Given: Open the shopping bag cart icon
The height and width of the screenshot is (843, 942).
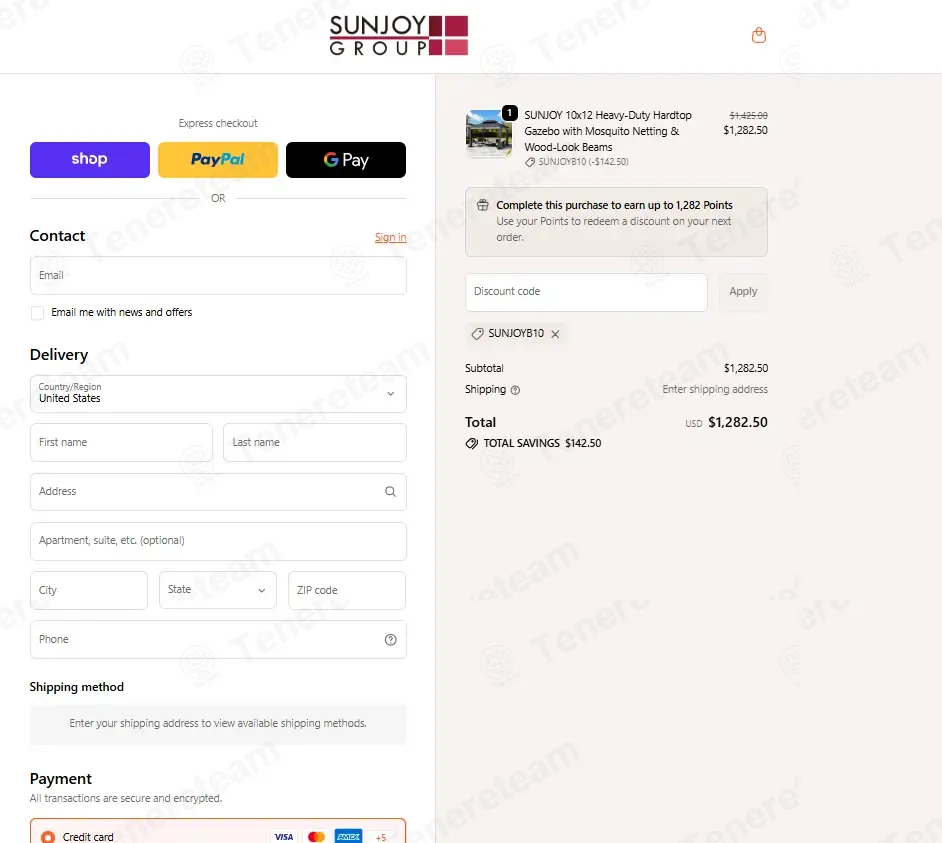Looking at the screenshot, I should coord(759,35).
